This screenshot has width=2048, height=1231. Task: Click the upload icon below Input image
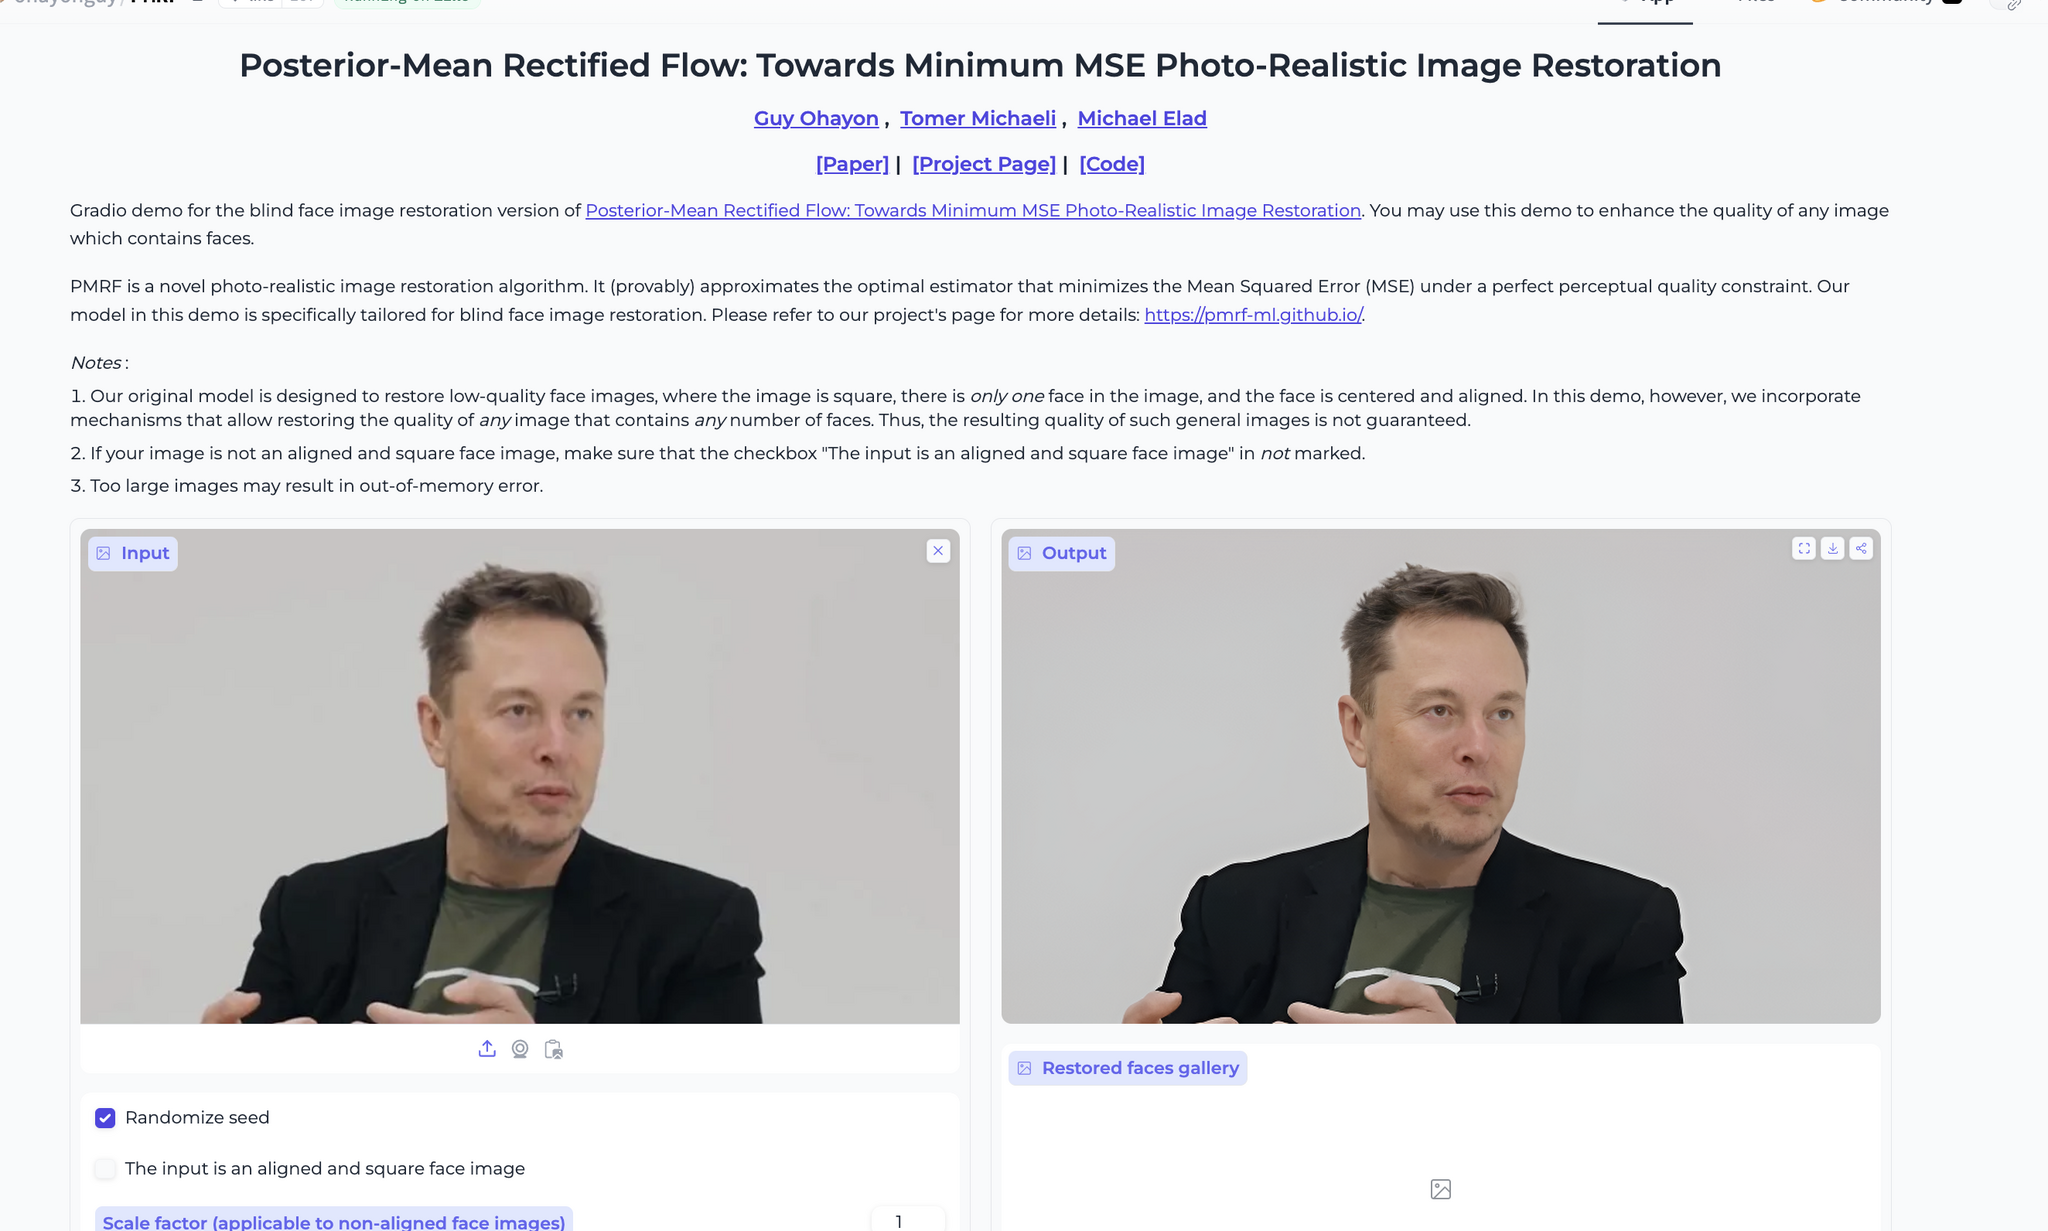point(486,1048)
